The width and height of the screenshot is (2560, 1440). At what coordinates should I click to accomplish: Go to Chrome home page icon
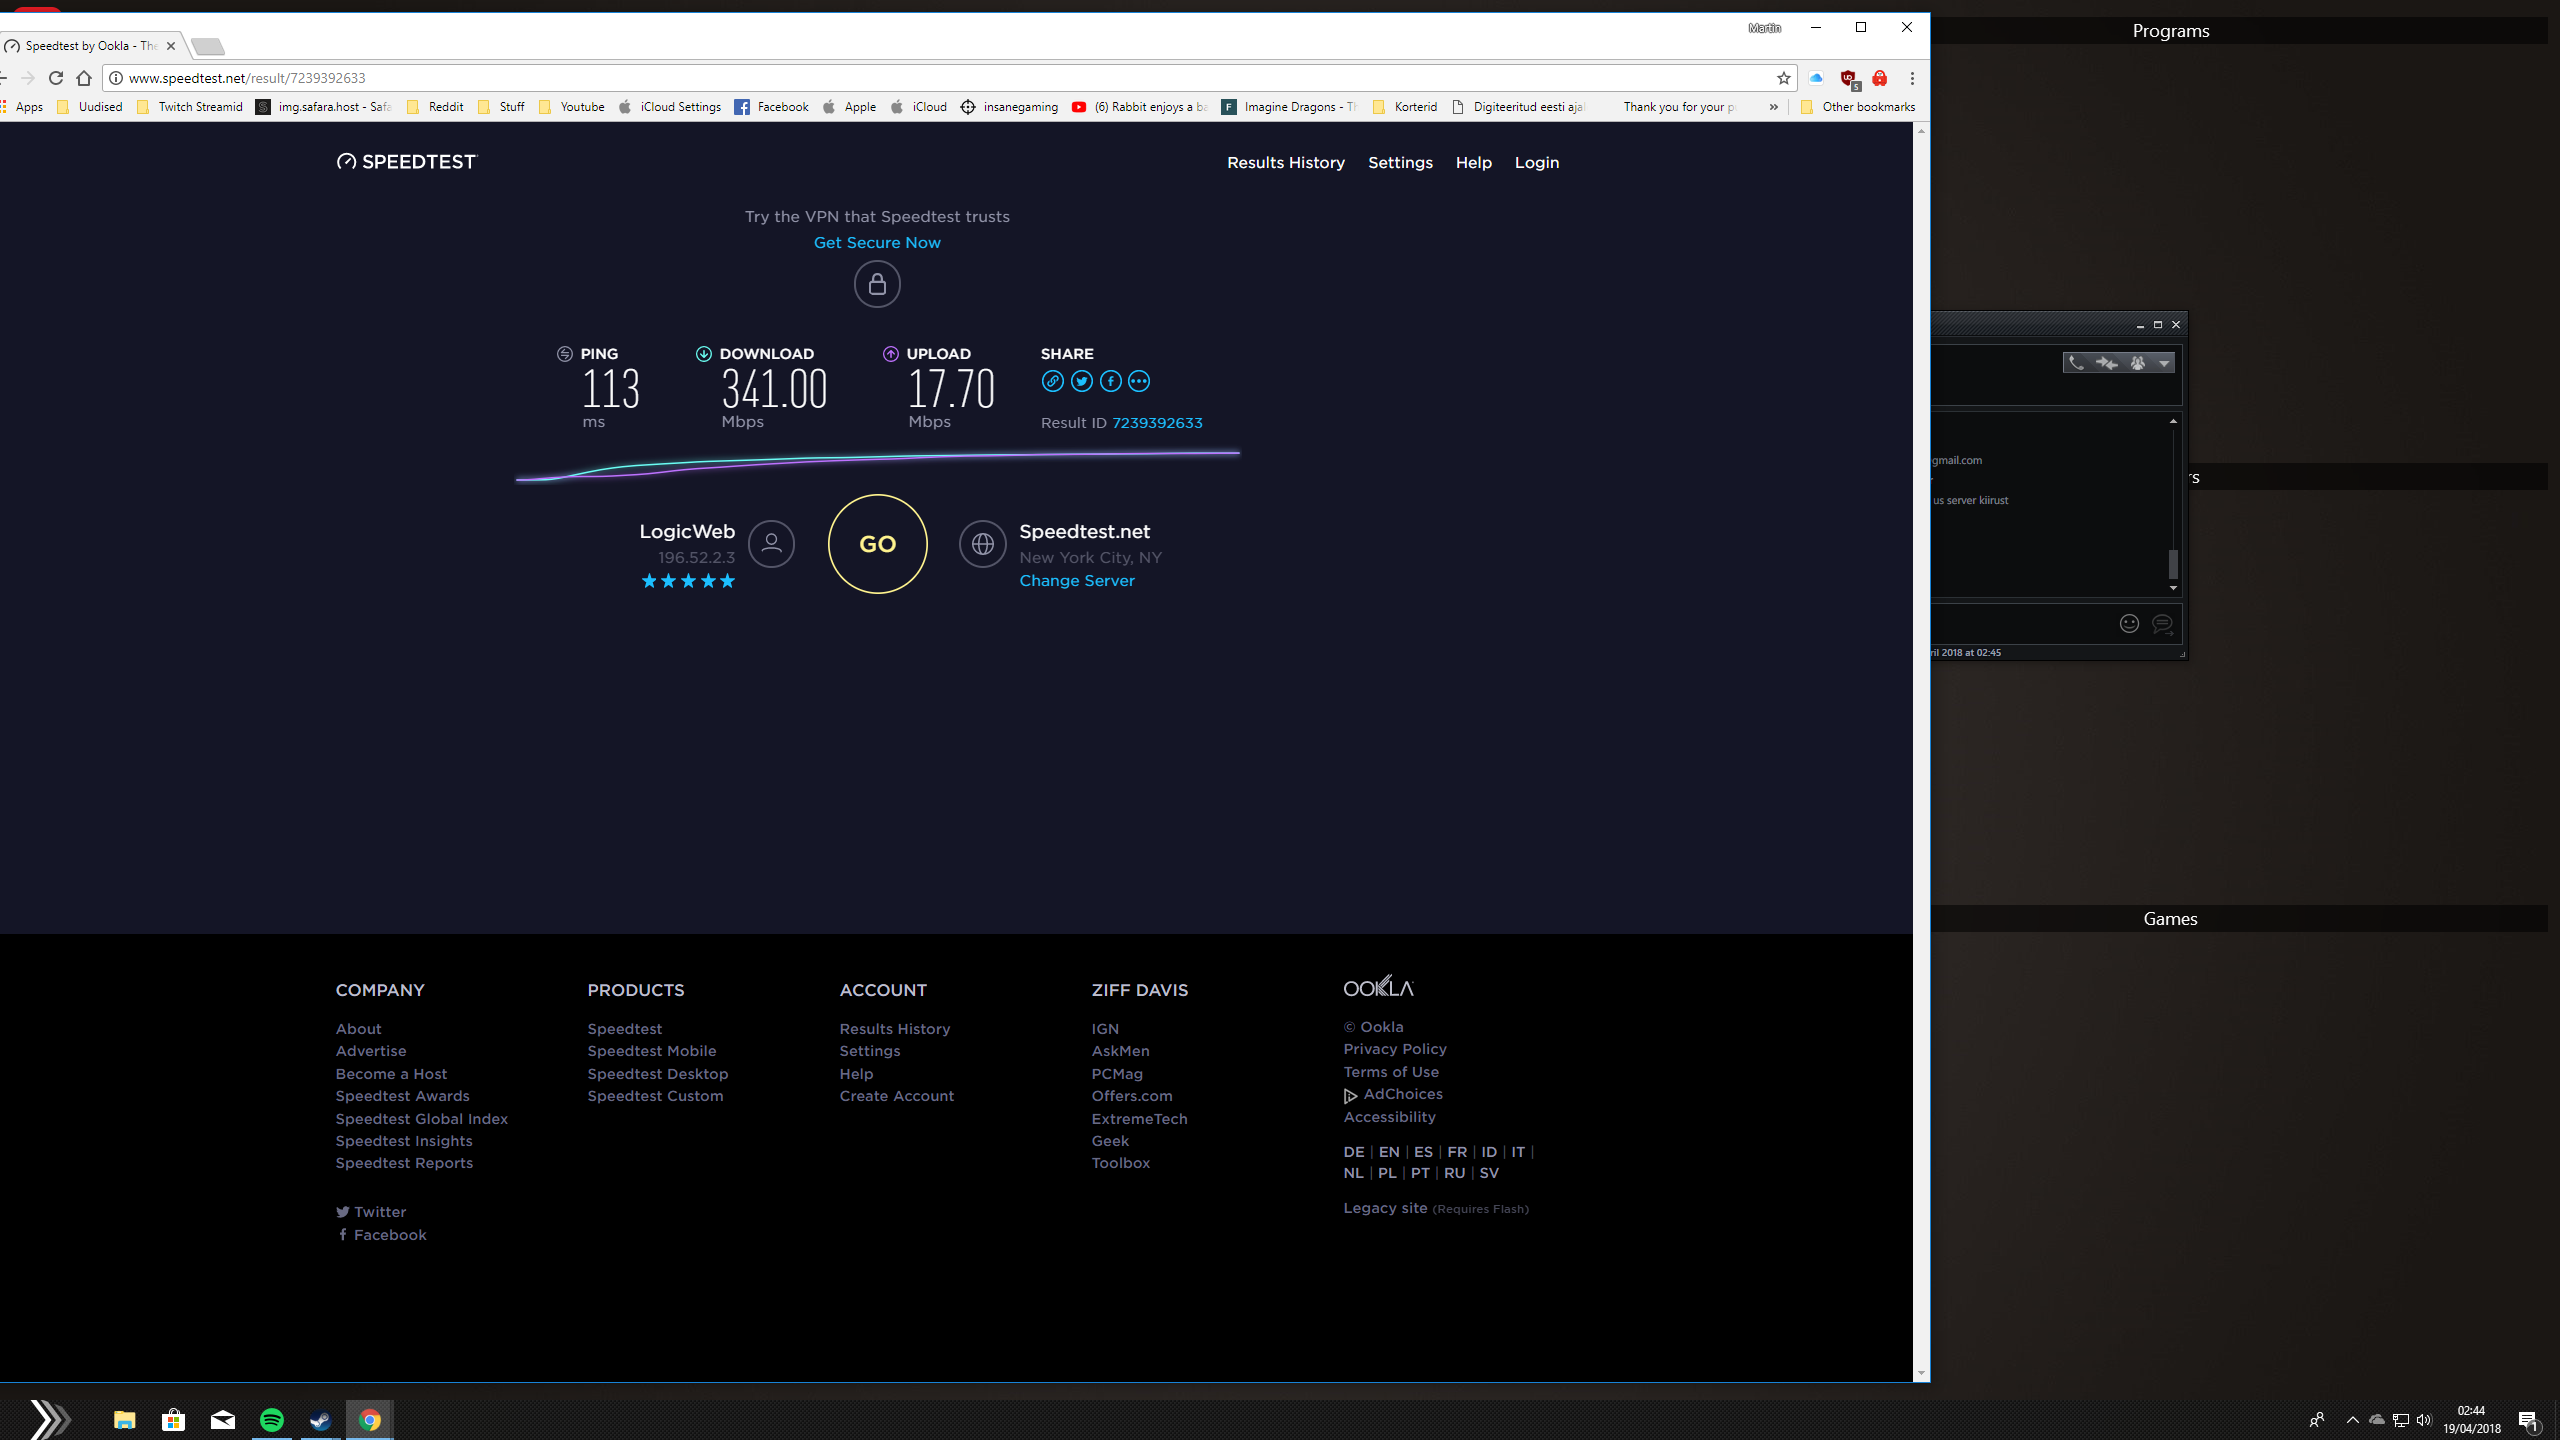[x=84, y=78]
